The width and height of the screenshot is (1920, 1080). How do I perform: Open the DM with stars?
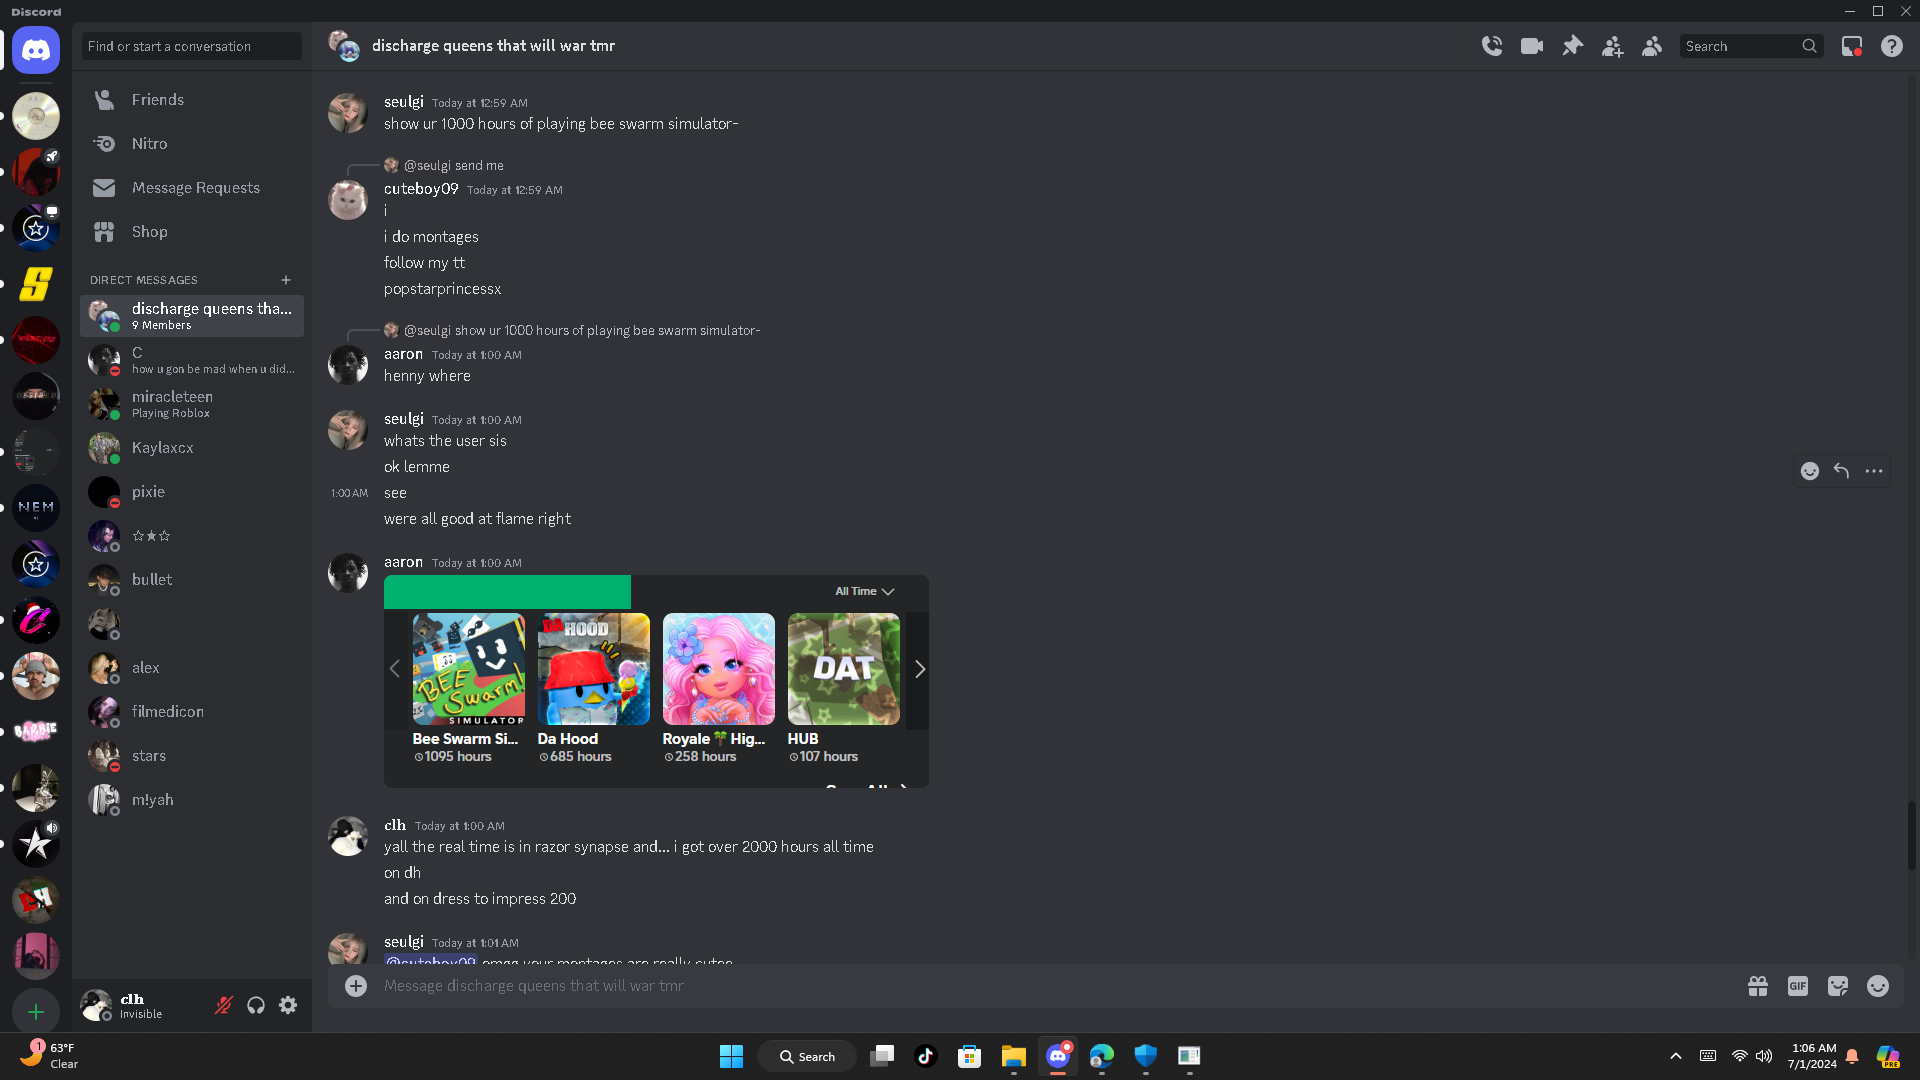click(x=192, y=756)
